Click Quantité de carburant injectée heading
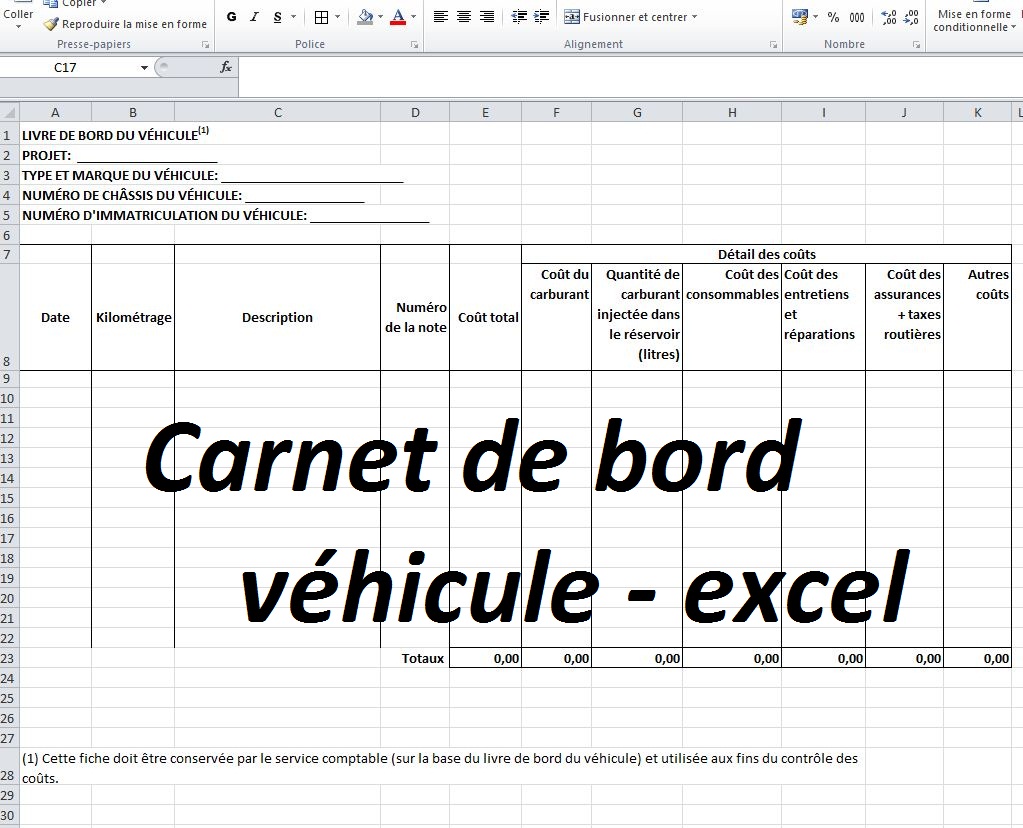 click(x=637, y=317)
